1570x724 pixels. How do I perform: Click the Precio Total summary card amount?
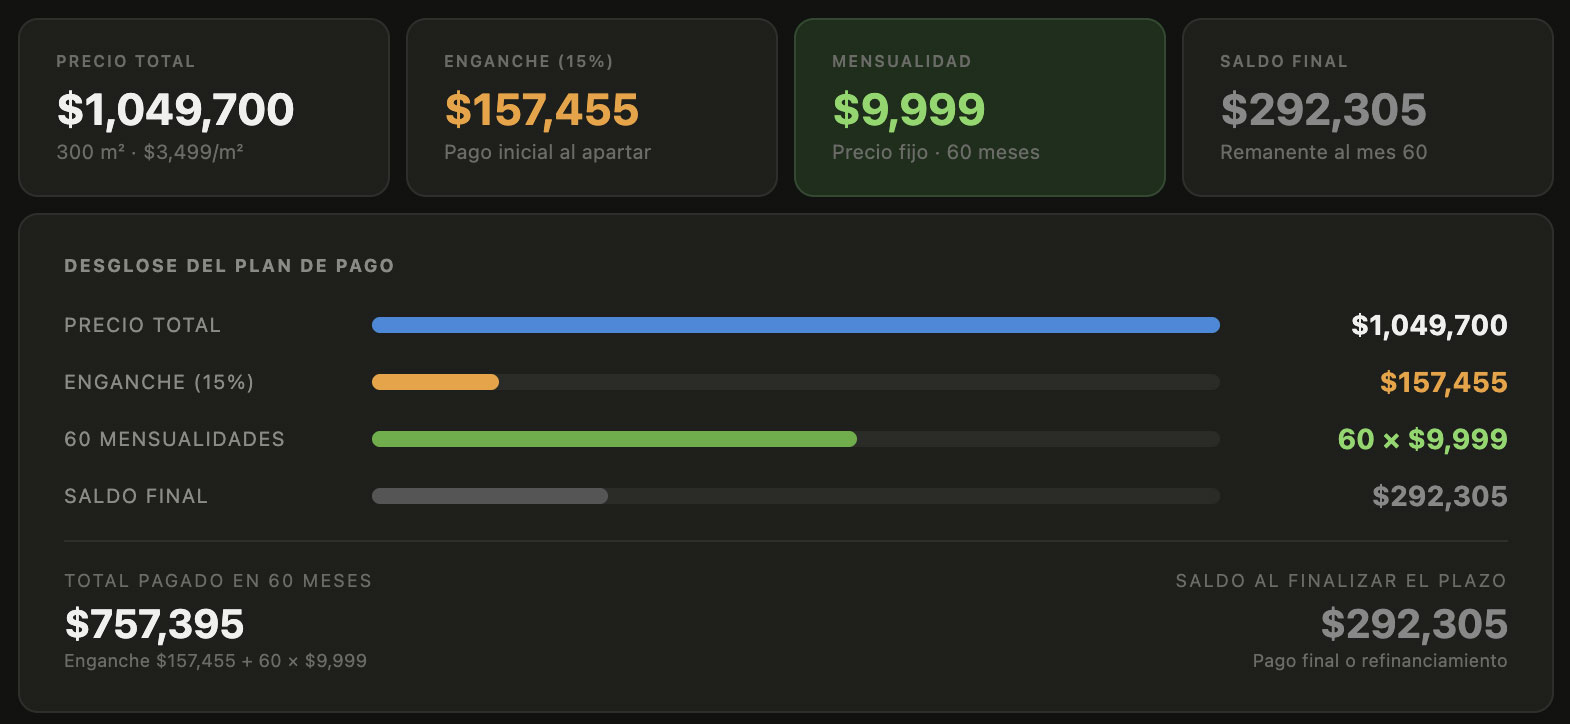click(x=175, y=110)
